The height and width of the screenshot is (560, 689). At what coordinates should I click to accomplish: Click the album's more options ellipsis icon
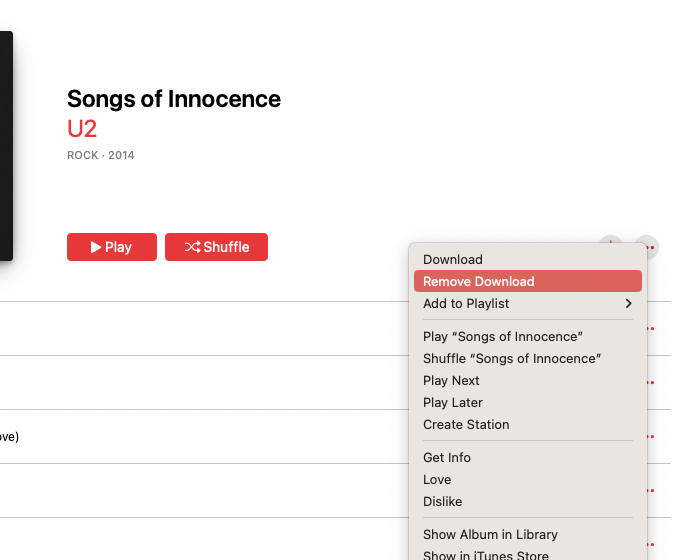coord(651,247)
